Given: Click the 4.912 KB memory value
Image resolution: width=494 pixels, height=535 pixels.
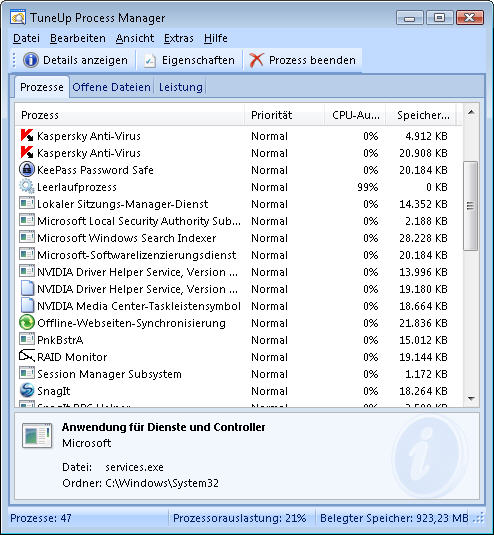Looking at the screenshot, I should click(x=426, y=136).
